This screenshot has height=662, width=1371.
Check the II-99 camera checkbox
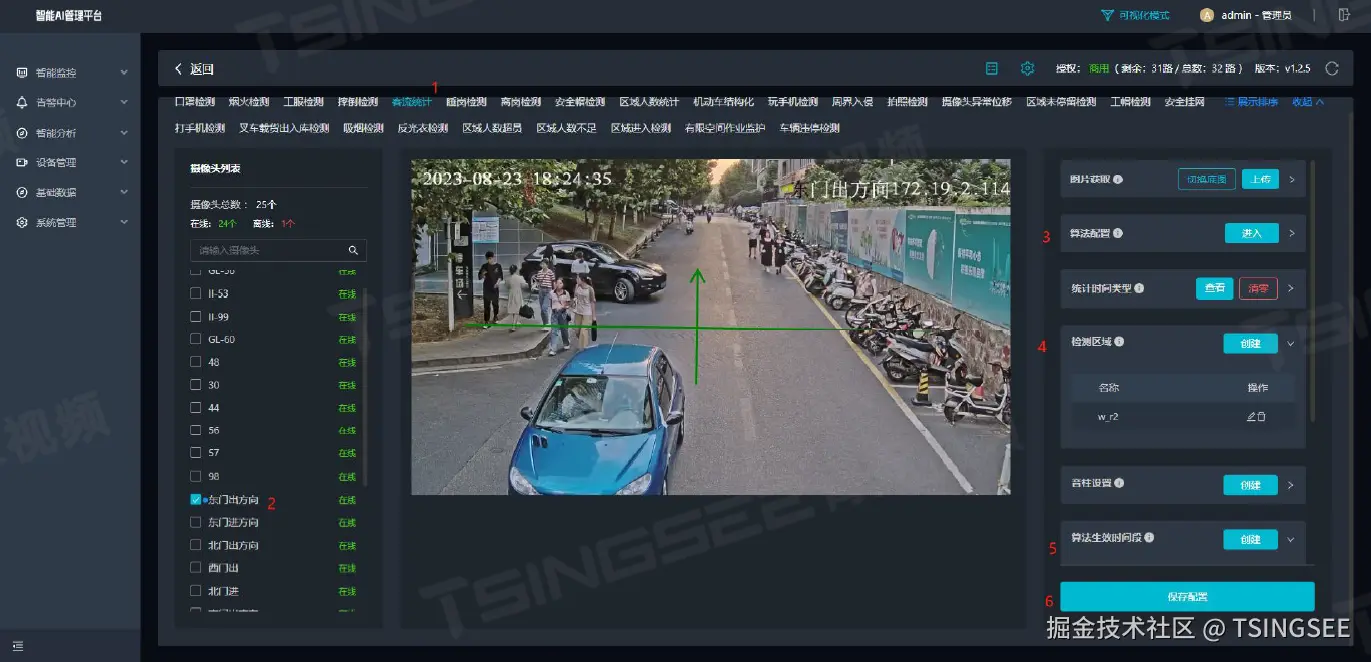click(x=196, y=317)
